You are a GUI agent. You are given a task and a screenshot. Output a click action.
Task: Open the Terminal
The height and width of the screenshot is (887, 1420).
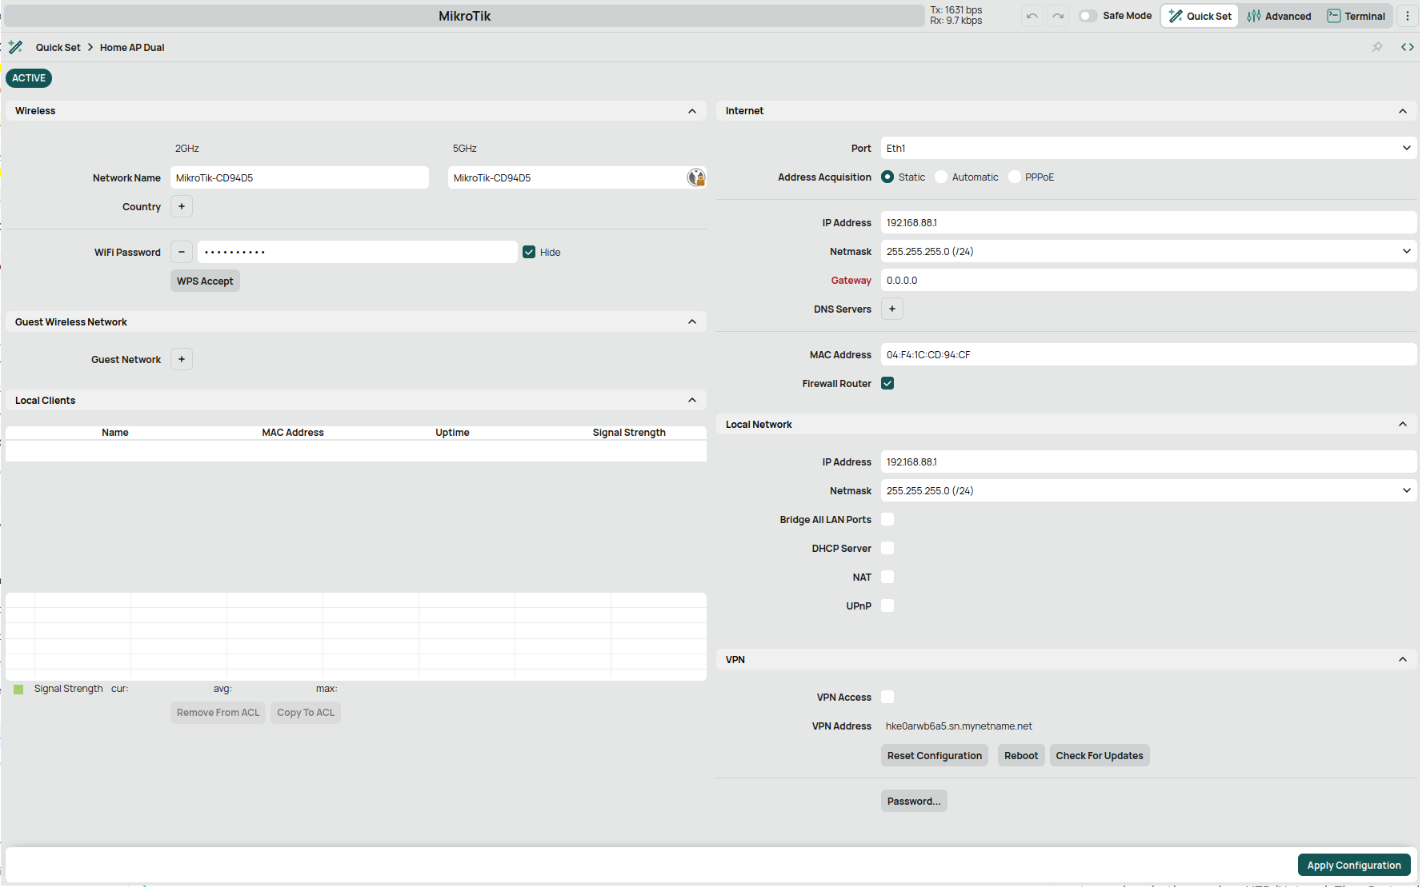click(x=1356, y=16)
